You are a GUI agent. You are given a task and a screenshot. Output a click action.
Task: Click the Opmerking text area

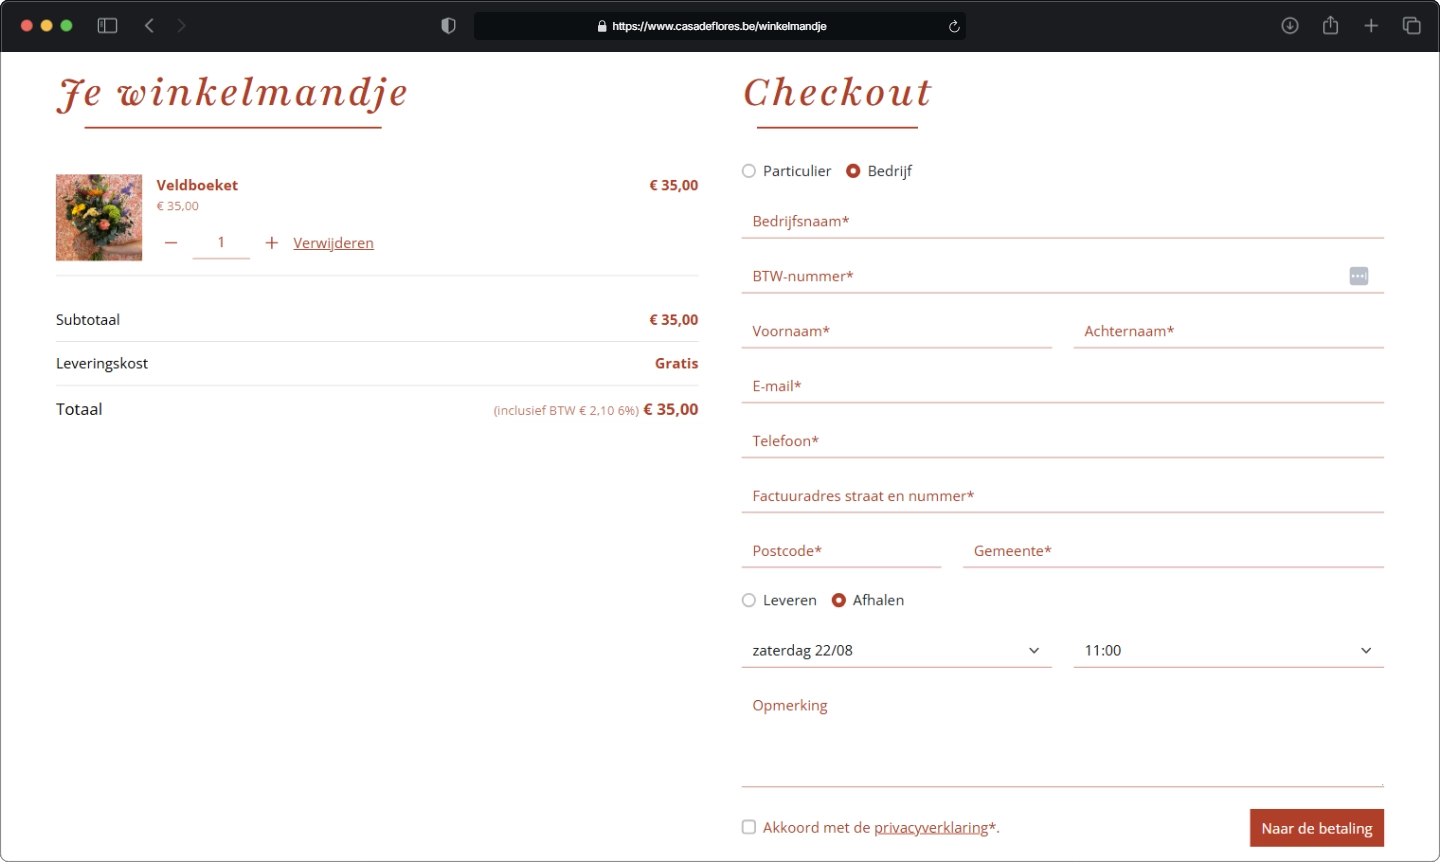click(x=1062, y=738)
